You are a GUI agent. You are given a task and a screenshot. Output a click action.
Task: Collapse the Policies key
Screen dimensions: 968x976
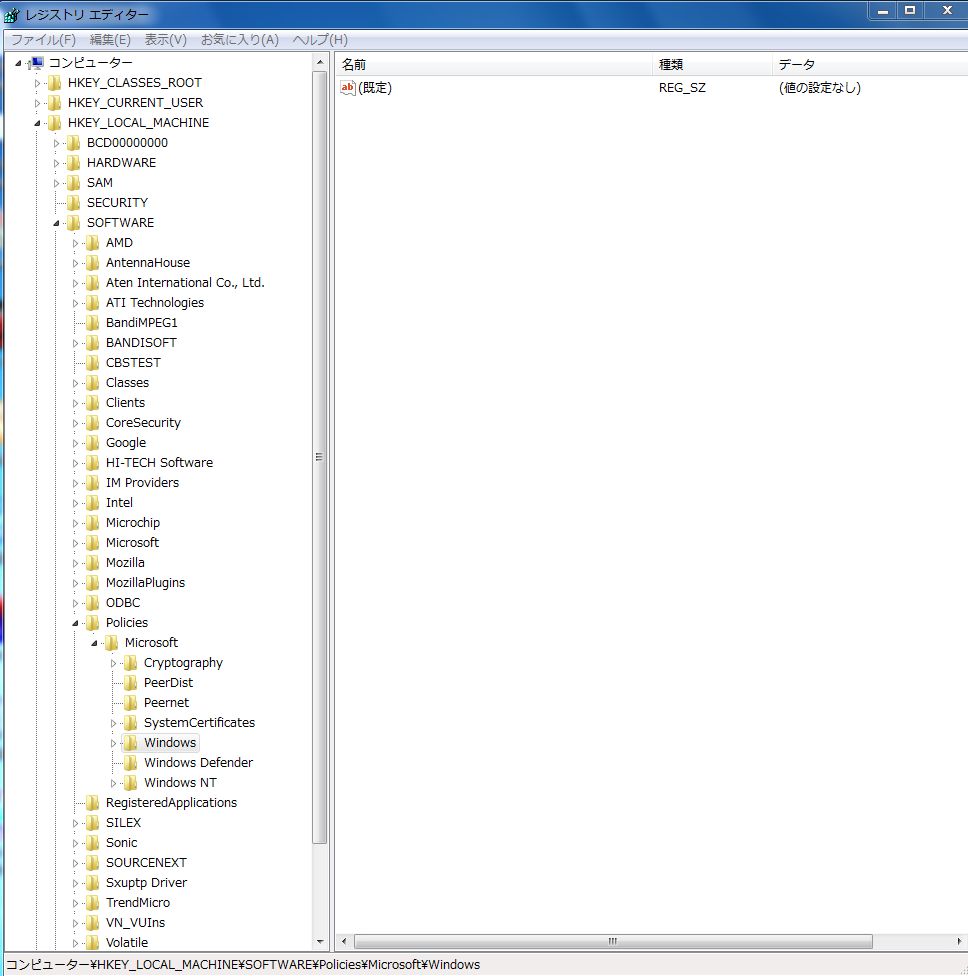click(x=75, y=623)
